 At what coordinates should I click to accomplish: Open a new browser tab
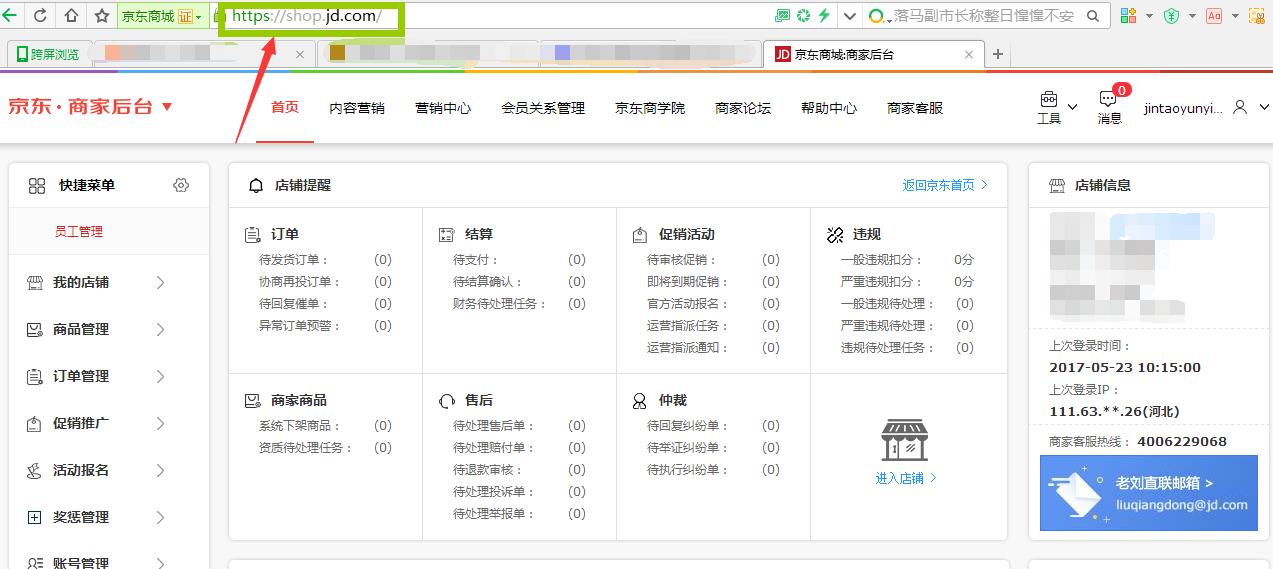(x=997, y=54)
